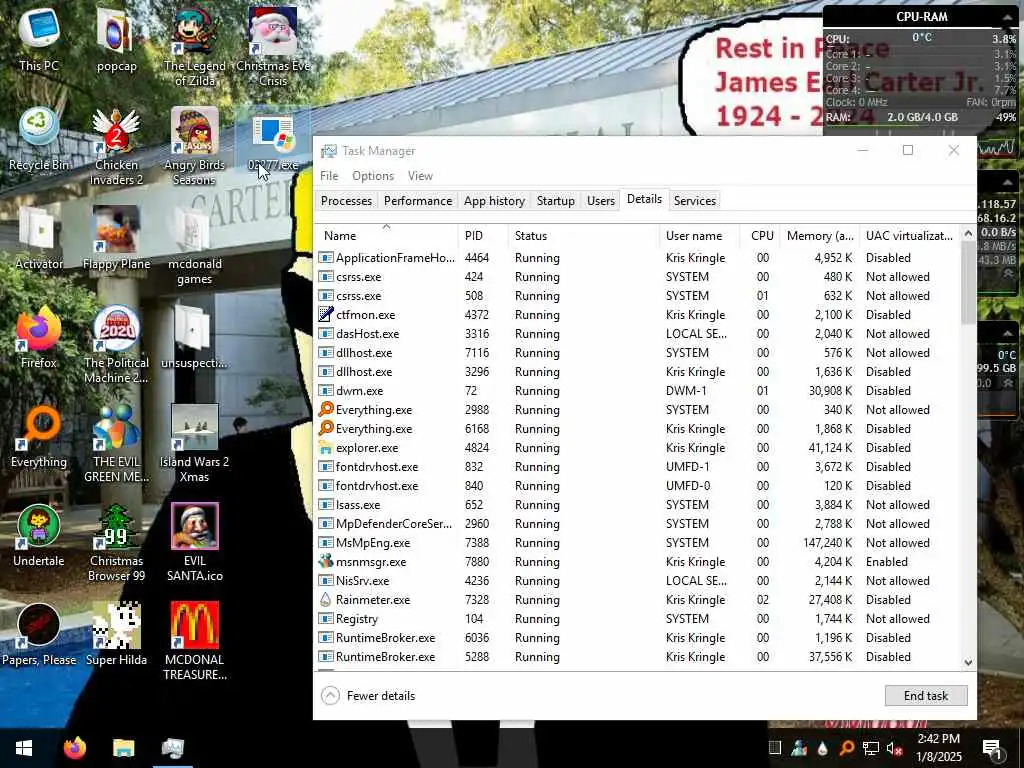Click Task Manager taskbar button

(172, 748)
